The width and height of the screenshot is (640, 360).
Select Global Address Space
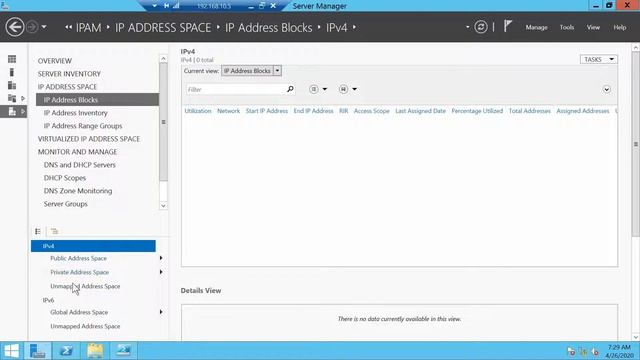click(x=79, y=312)
